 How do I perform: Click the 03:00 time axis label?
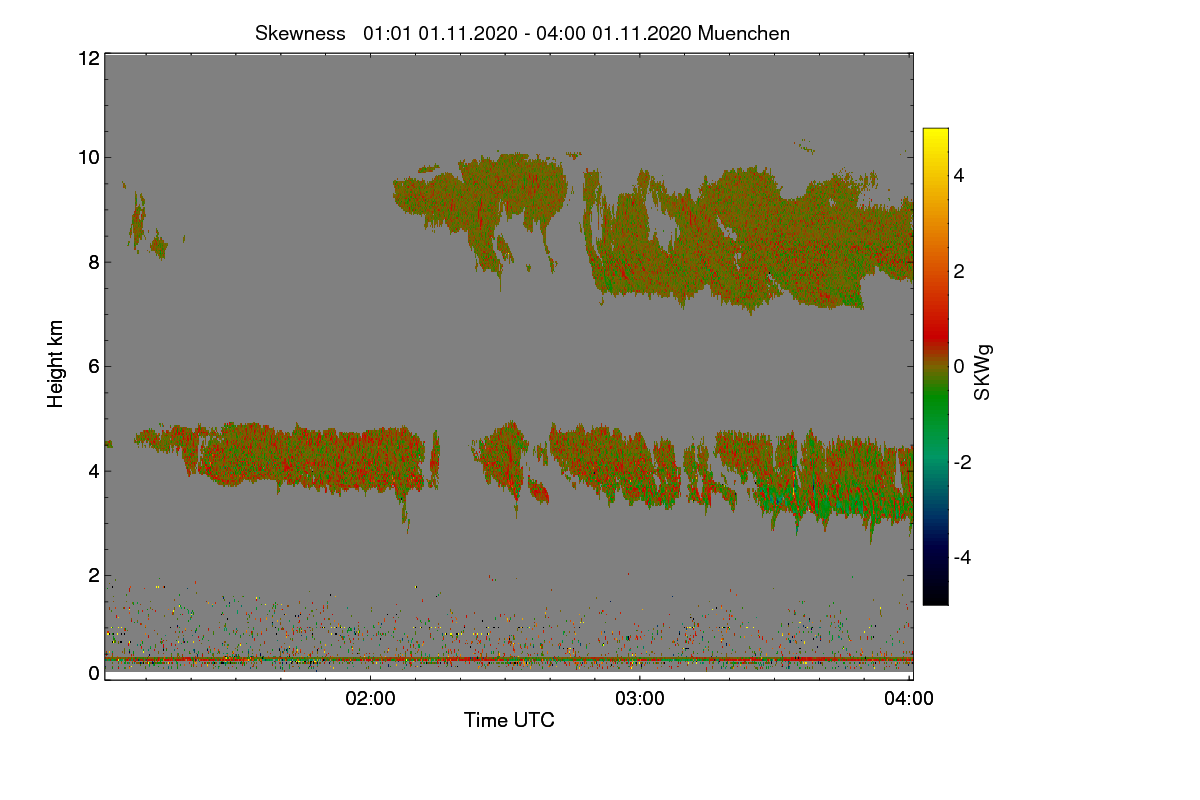pyautogui.click(x=640, y=699)
